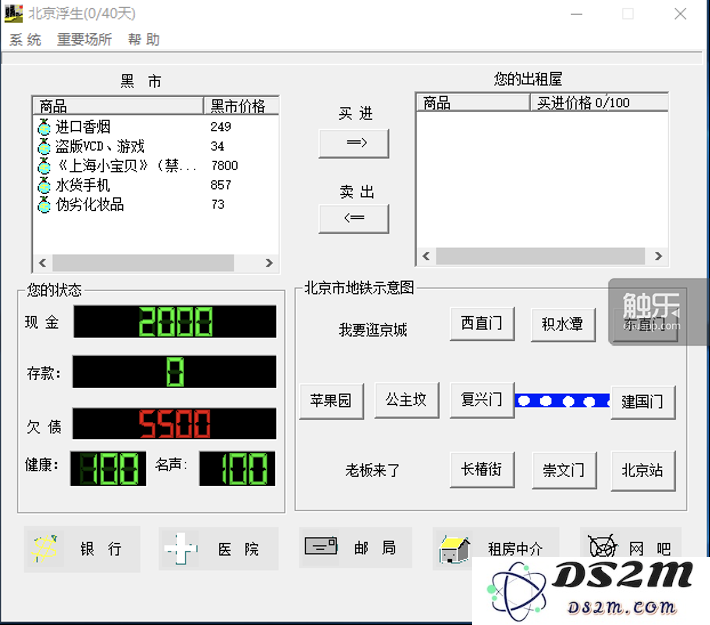Go to 崇文门 station
710x625 pixels.
click(x=564, y=471)
